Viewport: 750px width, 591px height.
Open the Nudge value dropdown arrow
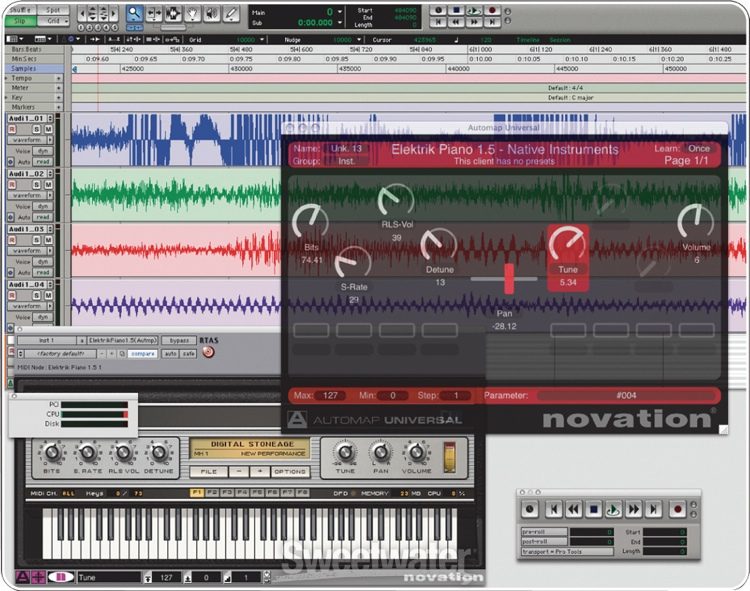coord(359,40)
